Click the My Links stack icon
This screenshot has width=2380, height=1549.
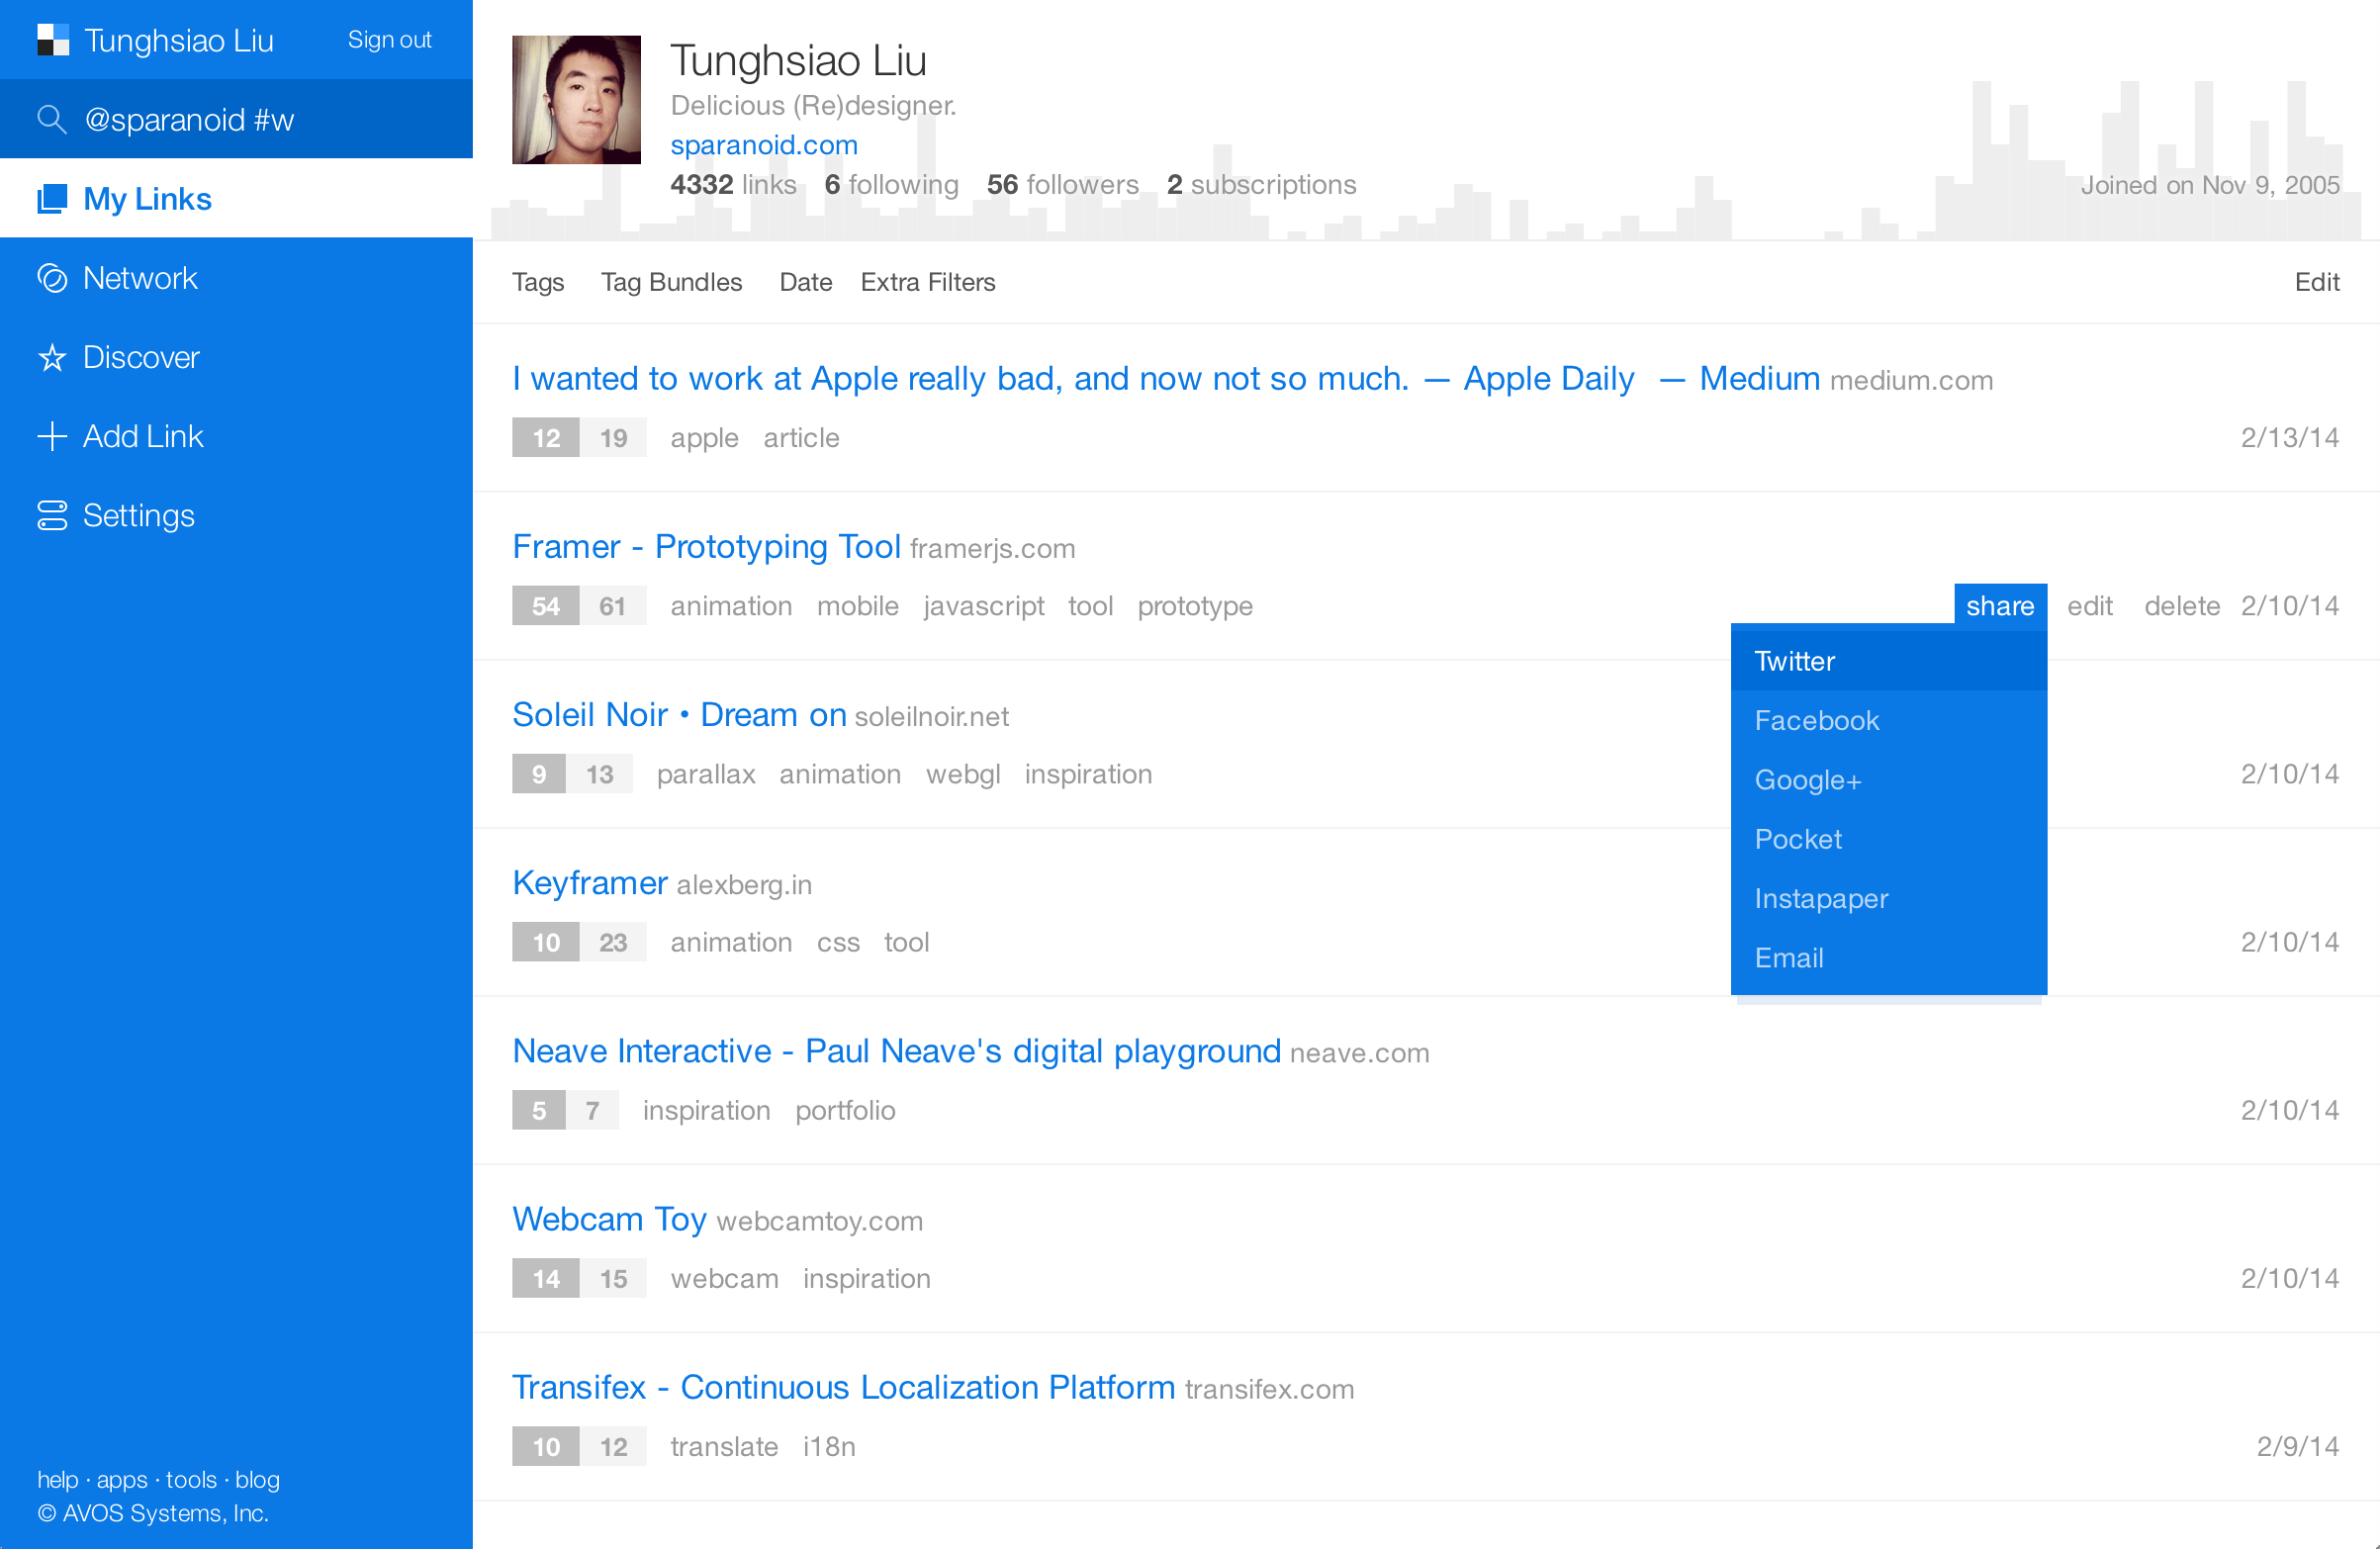click(x=52, y=199)
